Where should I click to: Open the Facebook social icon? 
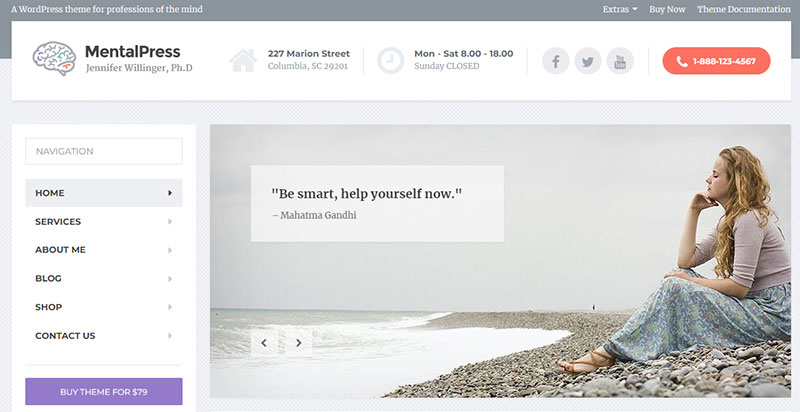tap(556, 61)
